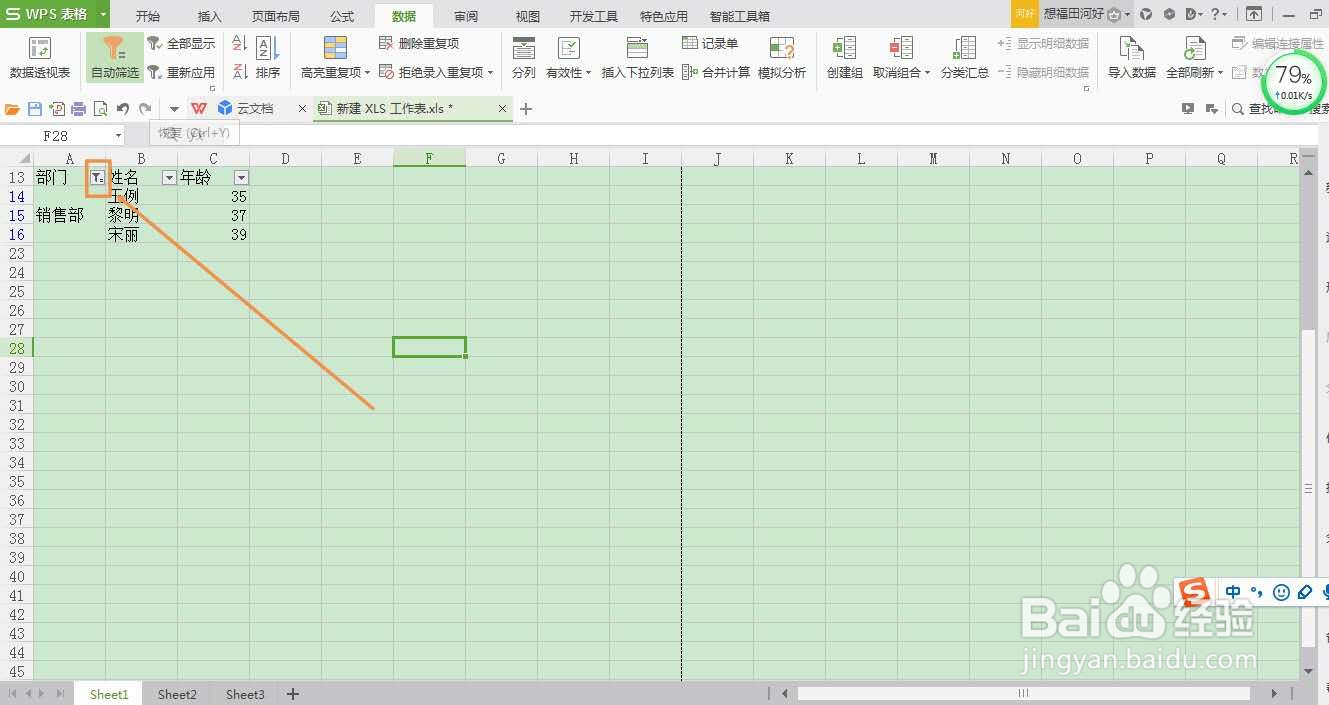Close the 新建 XLS 工作表.xls tab
Viewport: 1329px width, 705px height.
pyautogui.click(x=502, y=108)
